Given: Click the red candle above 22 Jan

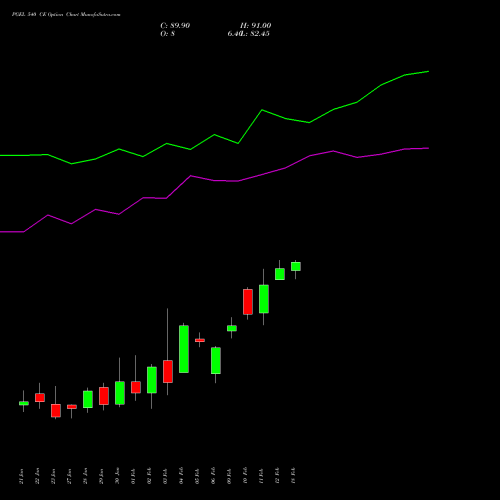Looking at the screenshot, I should tap(40, 397).
